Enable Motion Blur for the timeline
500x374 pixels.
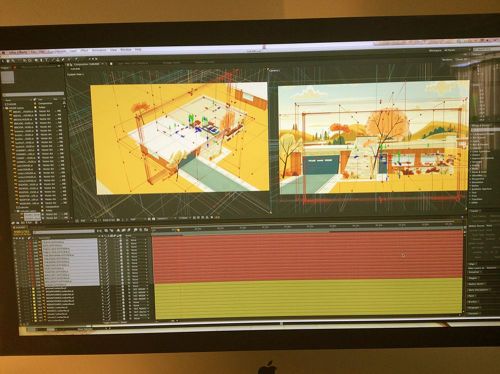coord(129,230)
